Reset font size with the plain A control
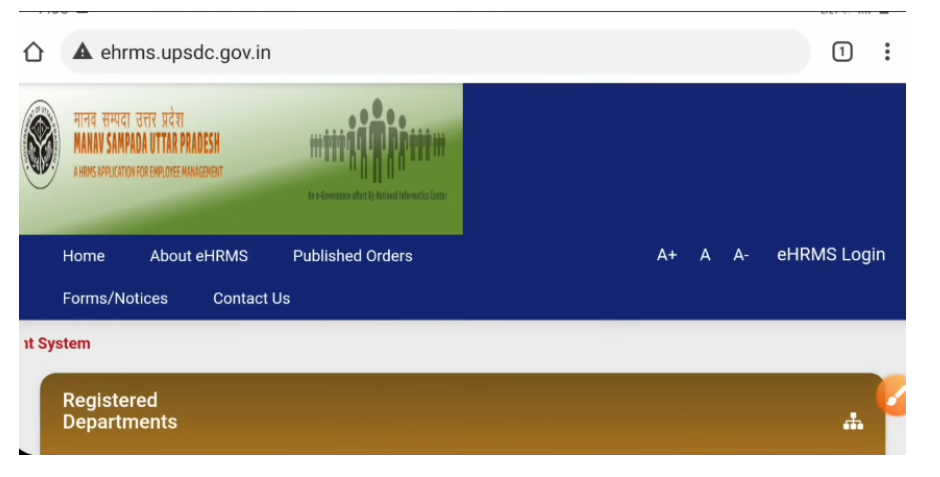Image resolution: width=940 pixels, height=477 pixels. click(705, 256)
